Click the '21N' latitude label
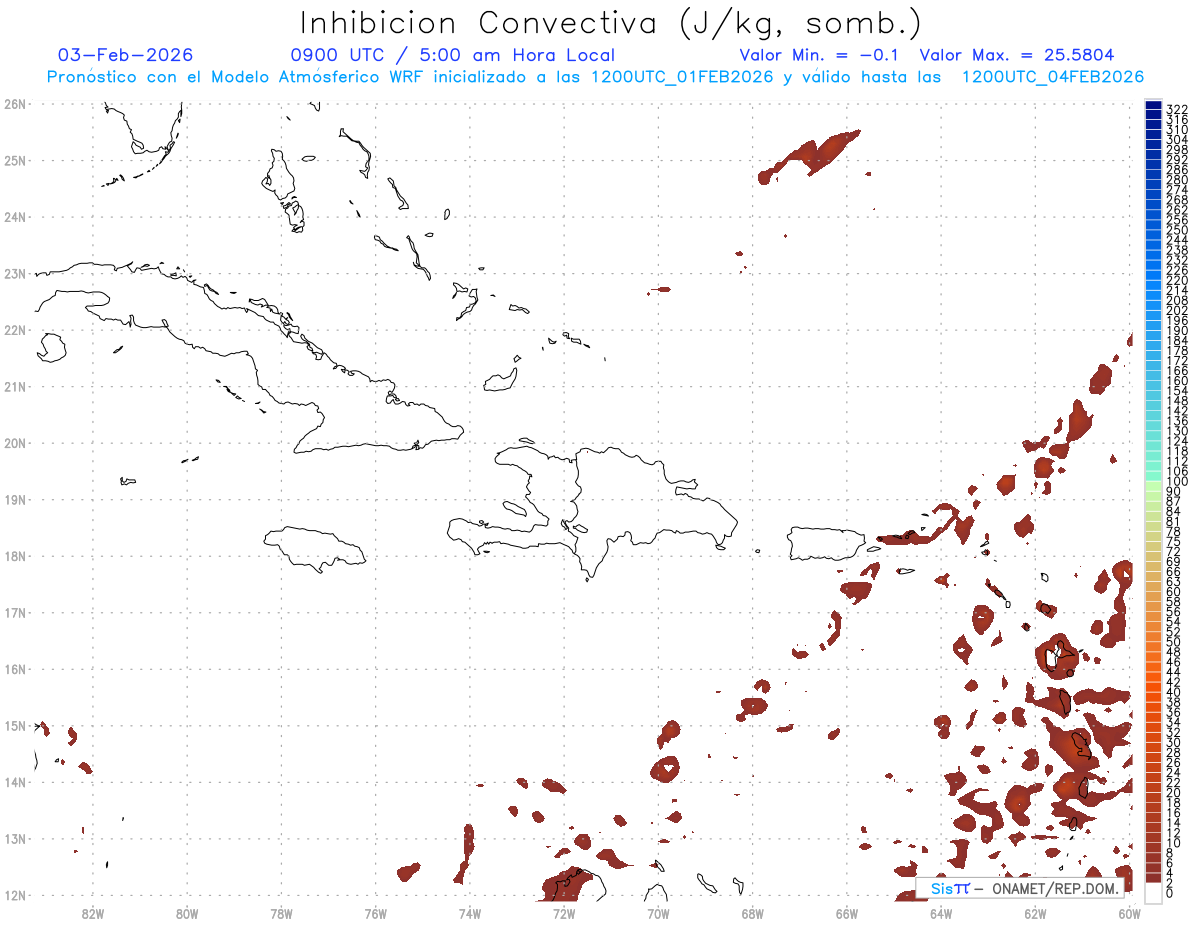1200x927 pixels. [15, 386]
